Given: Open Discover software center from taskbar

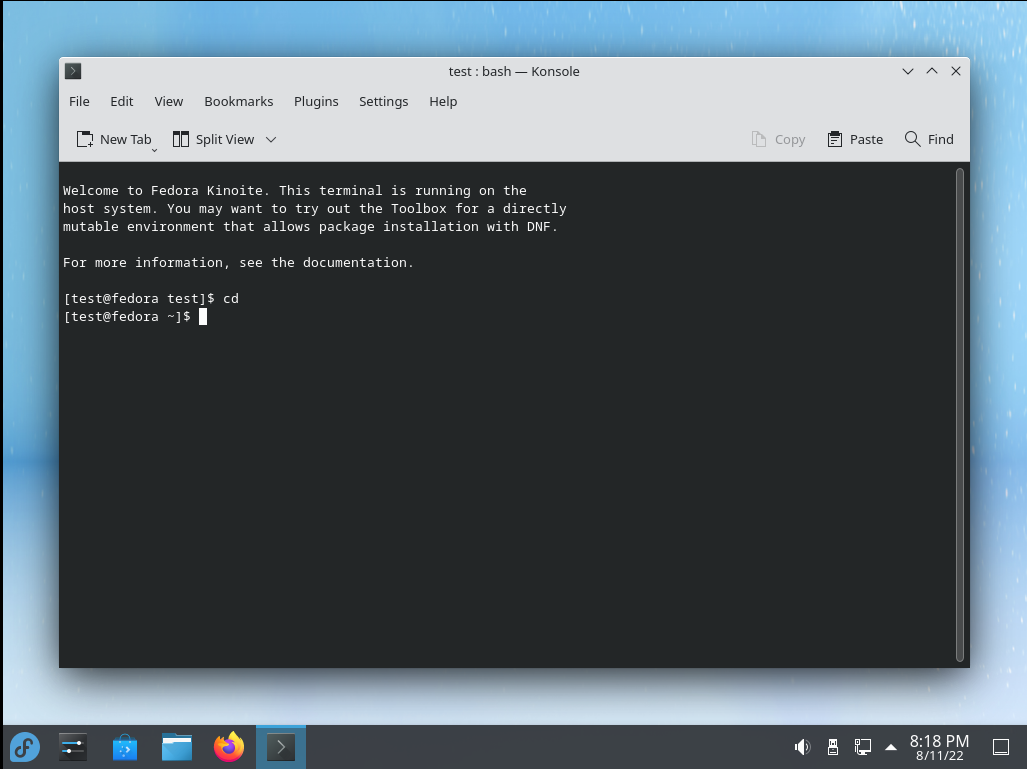Looking at the screenshot, I should tap(124, 747).
